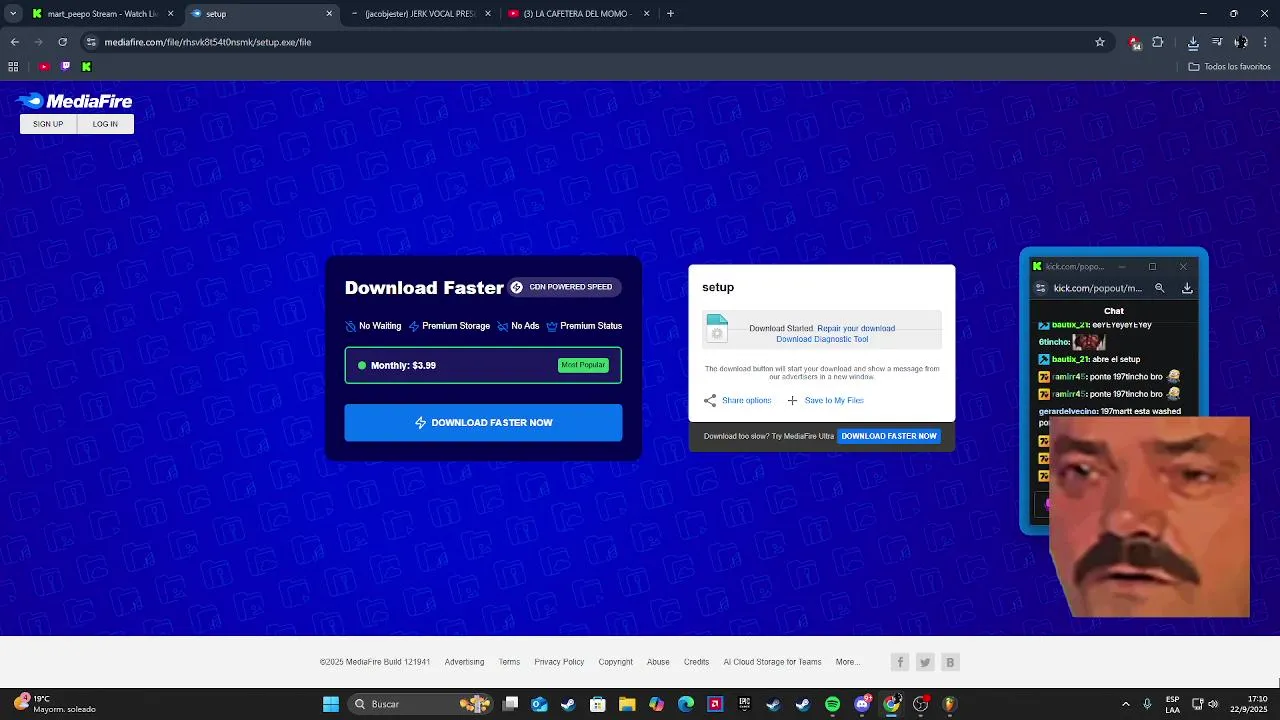Click the Save to My Files plus icon
Screen dimensions: 1280x720
792,400
